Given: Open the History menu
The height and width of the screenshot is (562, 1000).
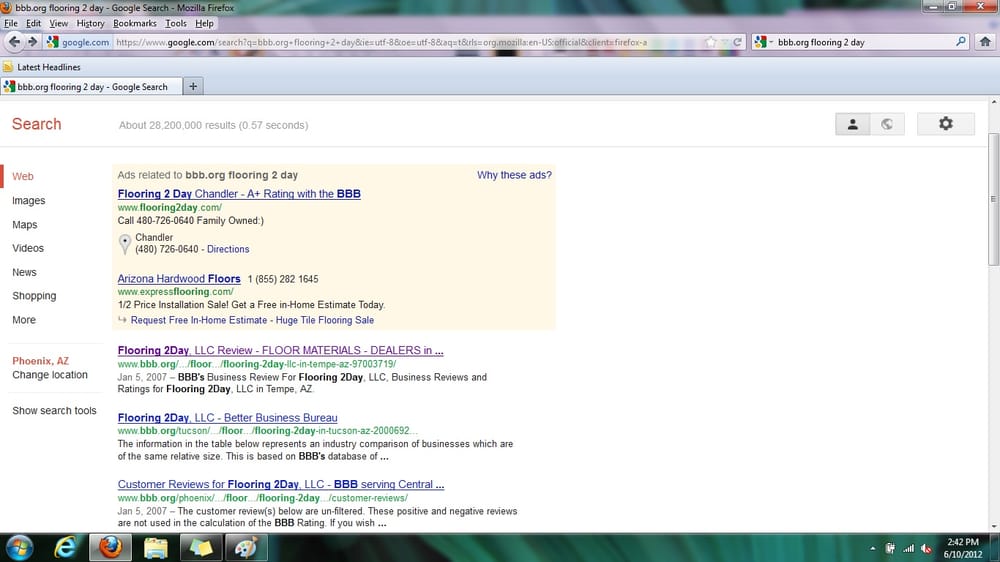Looking at the screenshot, I should pyautogui.click(x=90, y=24).
